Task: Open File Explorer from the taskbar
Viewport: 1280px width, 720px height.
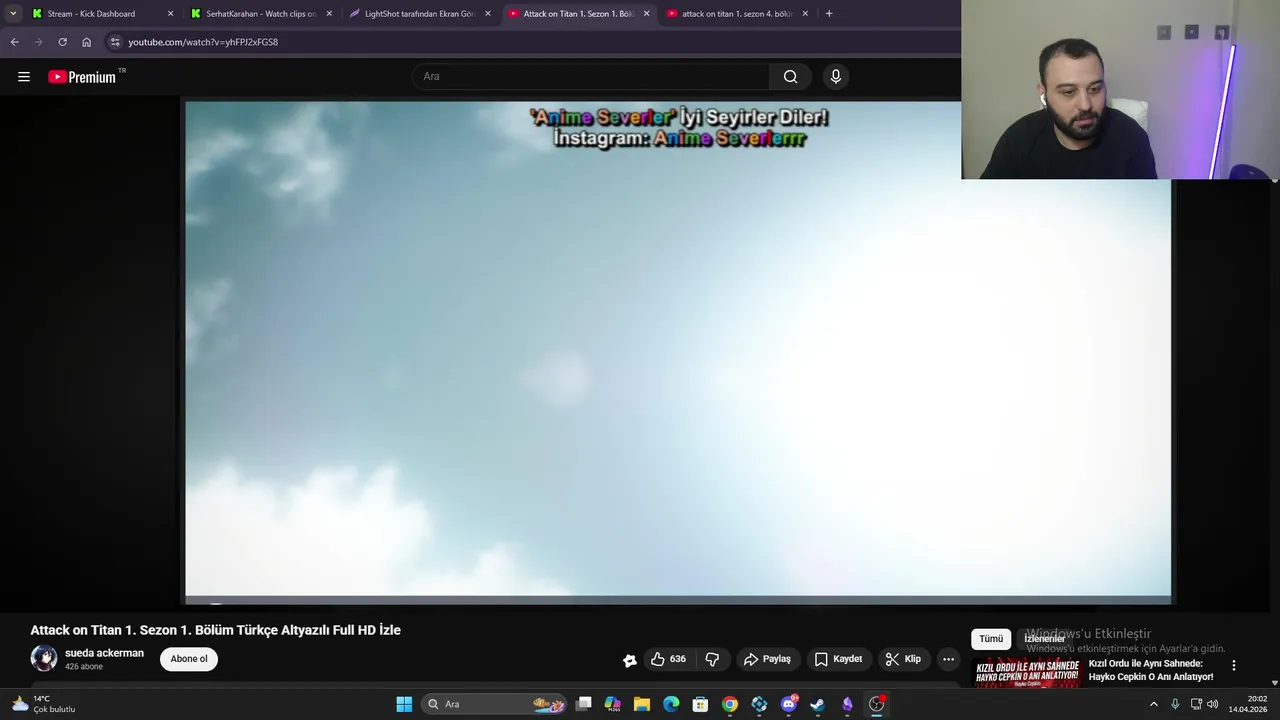Action: [642, 704]
